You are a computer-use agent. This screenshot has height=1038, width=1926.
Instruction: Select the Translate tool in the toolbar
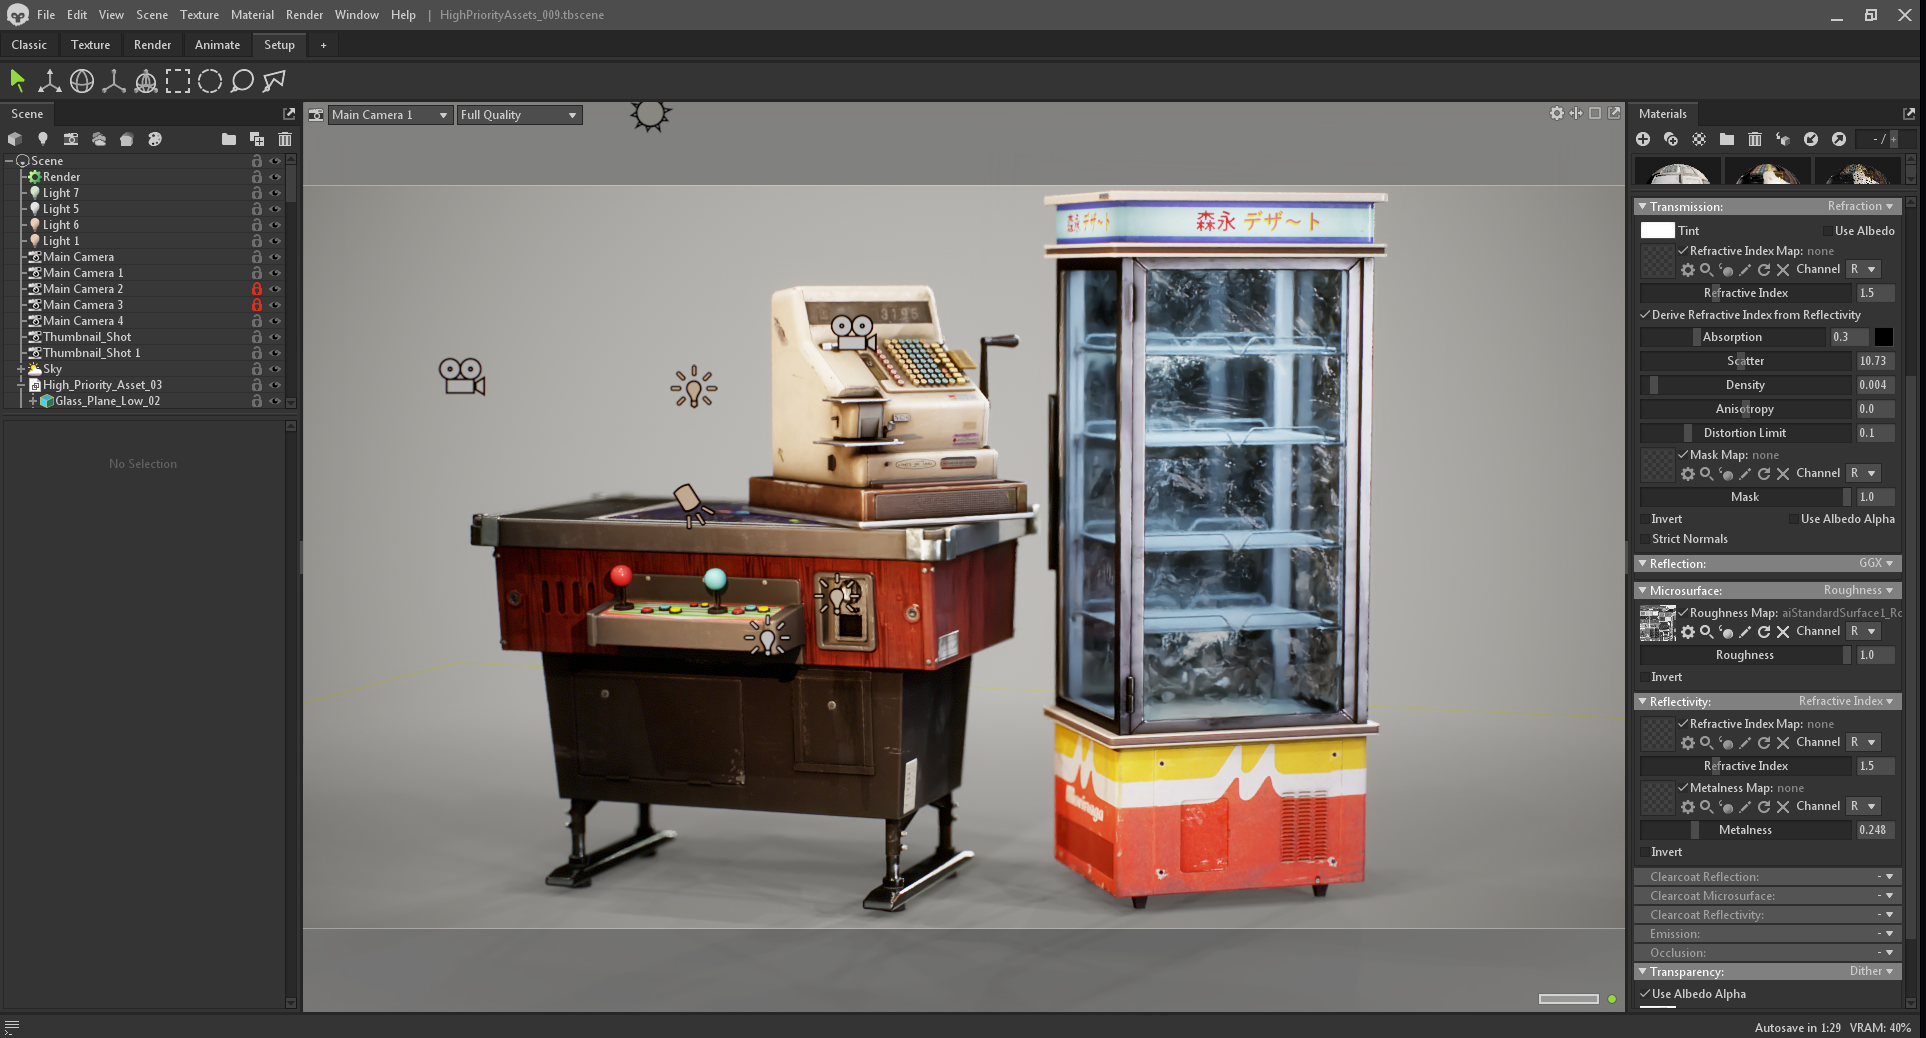pyautogui.click(x=49, y=81)
